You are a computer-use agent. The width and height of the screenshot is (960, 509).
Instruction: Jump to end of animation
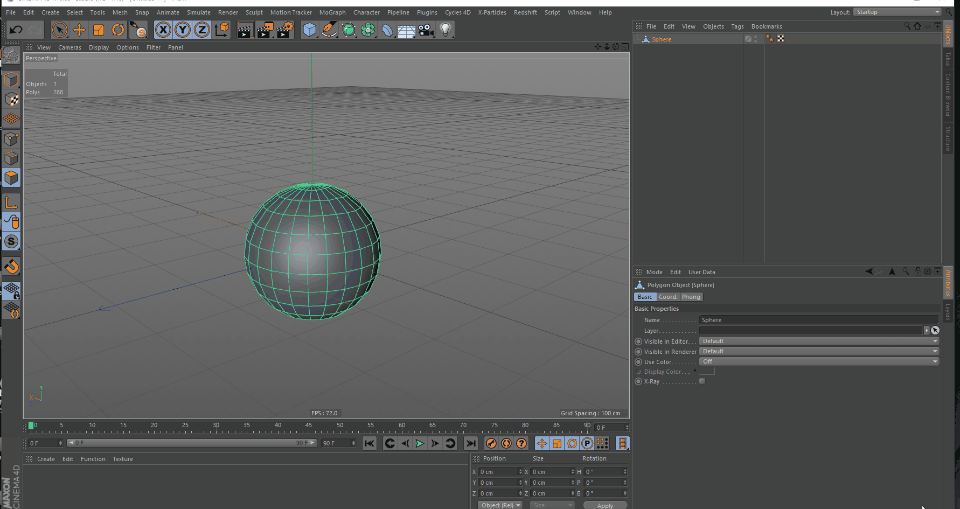click(x=471, y=443)
